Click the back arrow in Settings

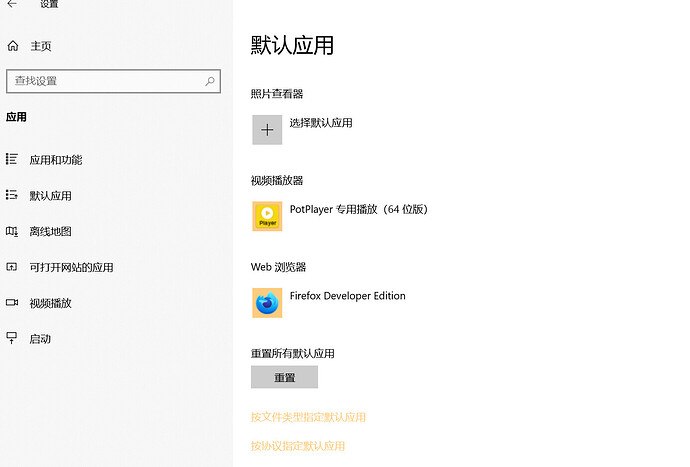12,4
